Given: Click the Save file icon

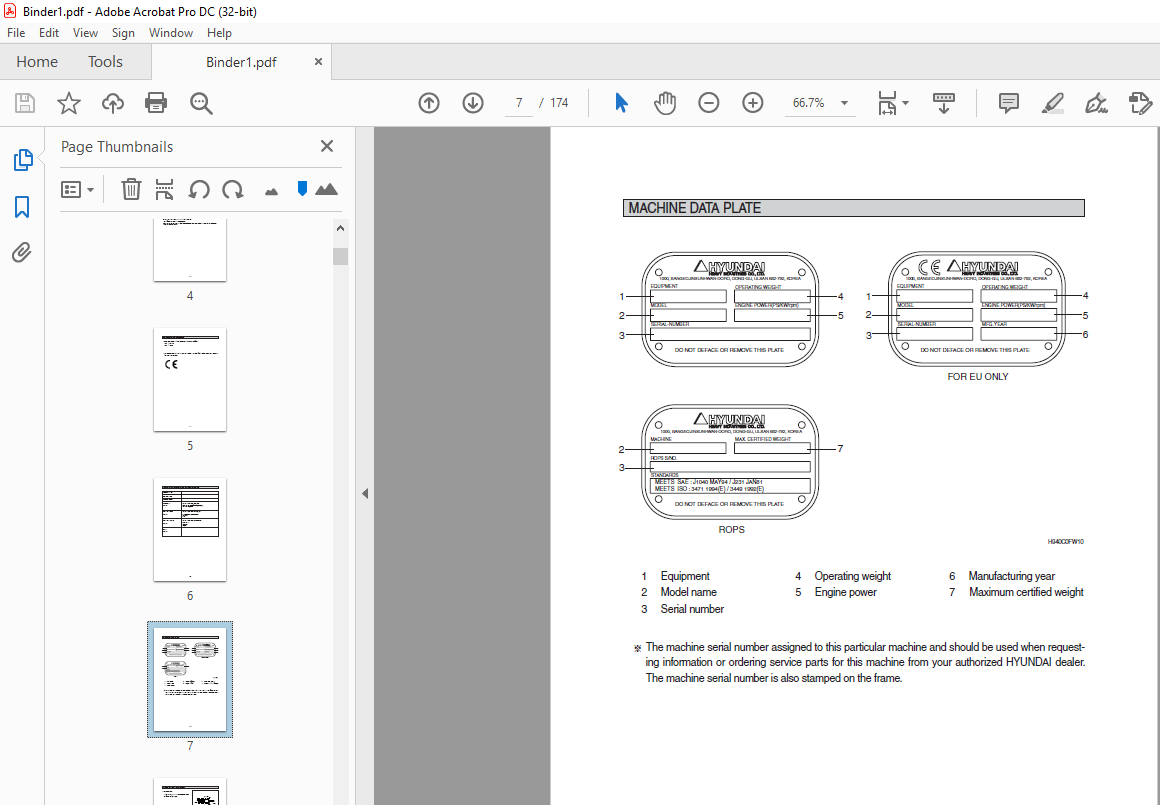Looking at the screenshot, I should point(25,103).
